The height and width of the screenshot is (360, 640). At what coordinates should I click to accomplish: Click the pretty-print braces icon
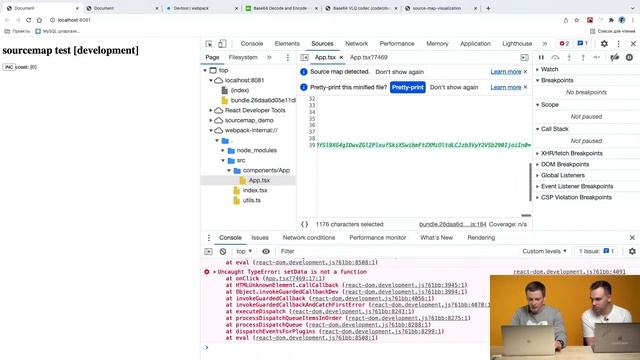coord(304,224)
